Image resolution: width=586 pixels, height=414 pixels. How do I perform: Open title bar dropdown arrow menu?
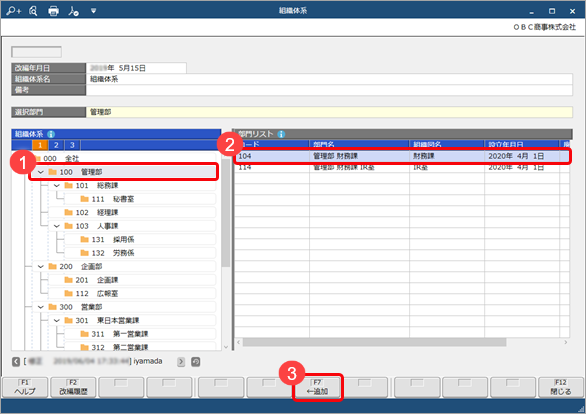point(93,11)
